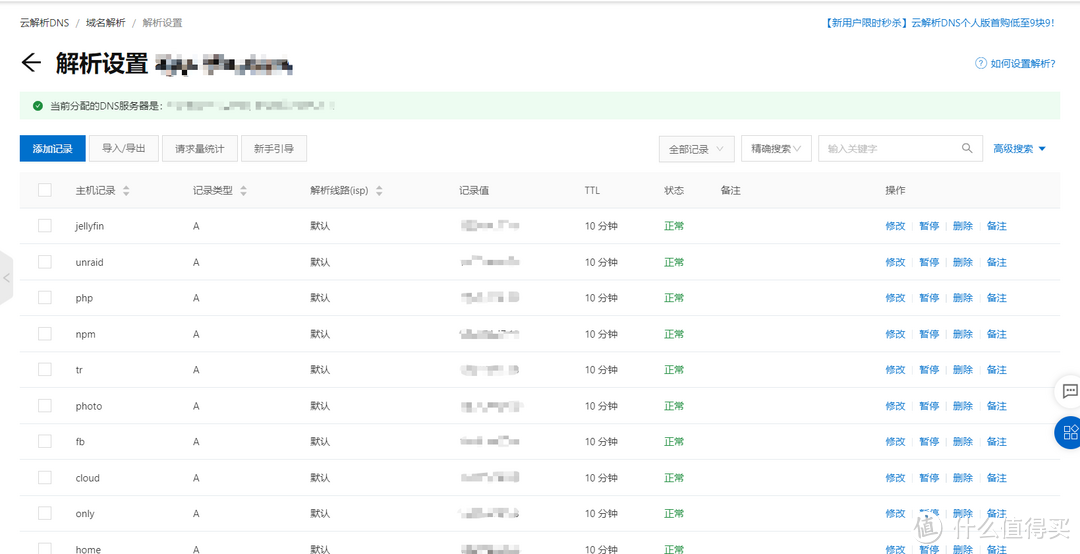Viewport: 1080px width, 554px height.
Task: Check the only record checkbox
Action: tap(45, 513)
